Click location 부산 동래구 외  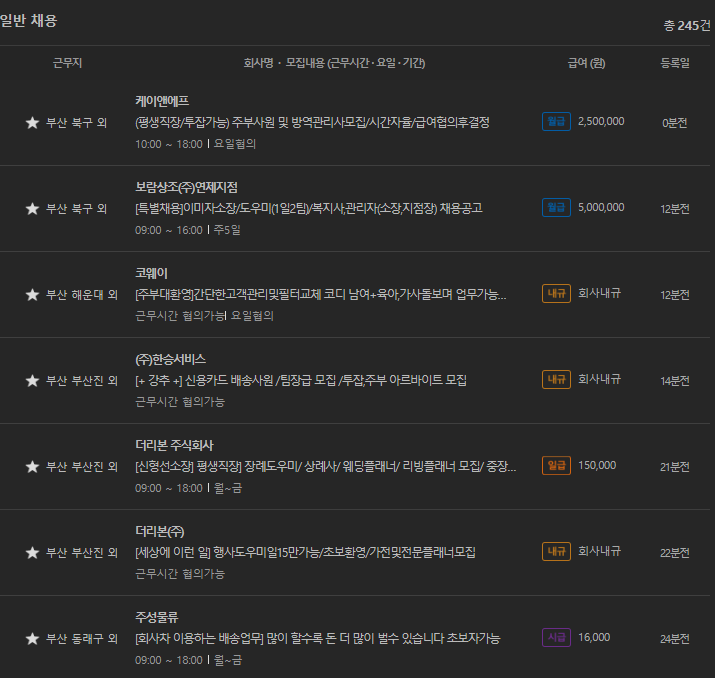pos(82,639)
